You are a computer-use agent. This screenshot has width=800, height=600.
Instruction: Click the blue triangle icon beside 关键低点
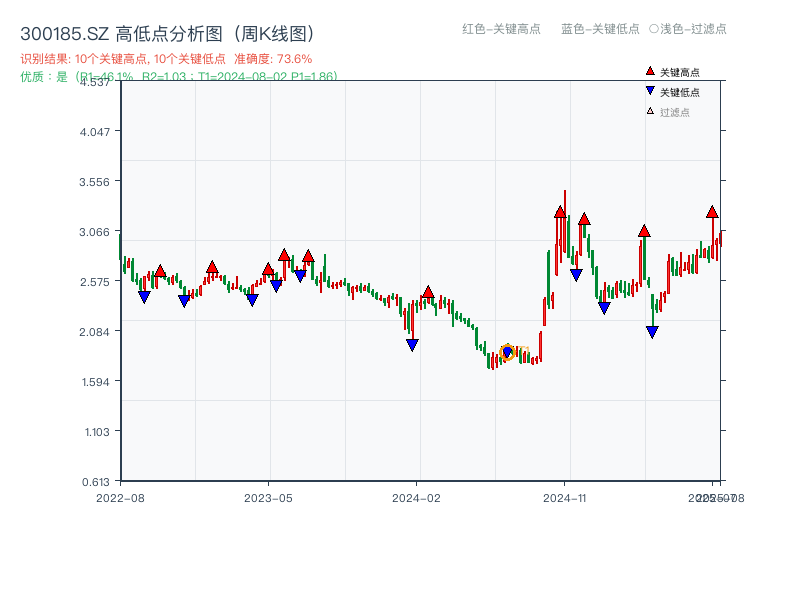click(650, 92)
